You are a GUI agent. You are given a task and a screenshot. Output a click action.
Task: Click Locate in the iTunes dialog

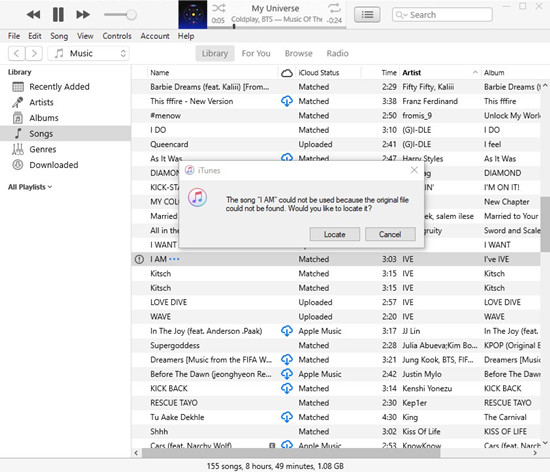(334, 234)
